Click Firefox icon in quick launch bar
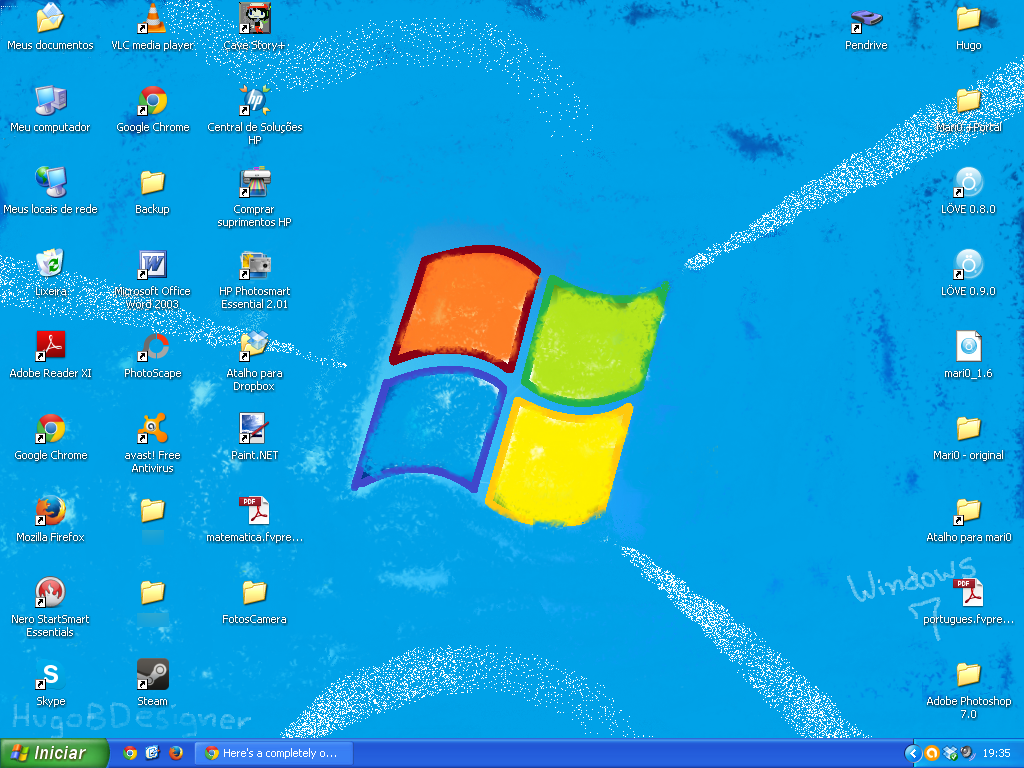Viewport: 1024px width, 768px height. pos(176,753)
